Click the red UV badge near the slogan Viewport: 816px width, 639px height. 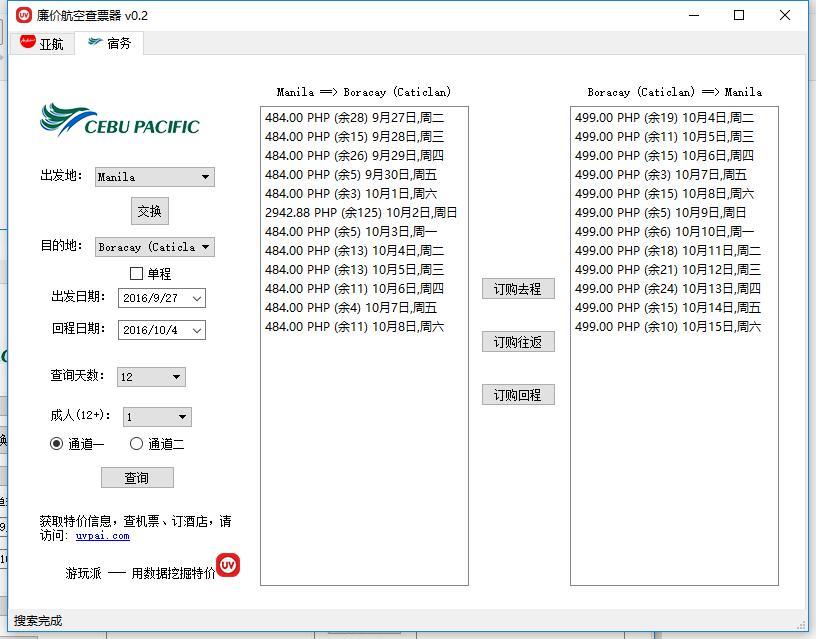(228, 565)
